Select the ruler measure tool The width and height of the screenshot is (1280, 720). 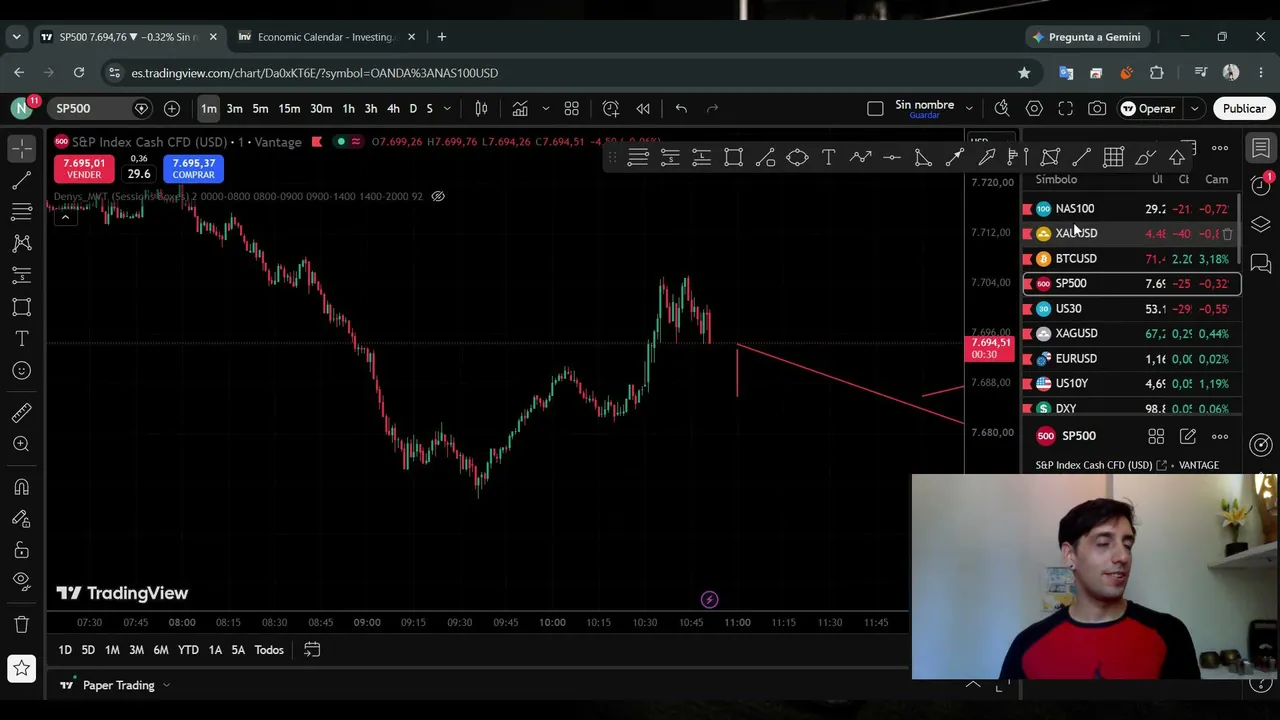click(x=22, y=412)
